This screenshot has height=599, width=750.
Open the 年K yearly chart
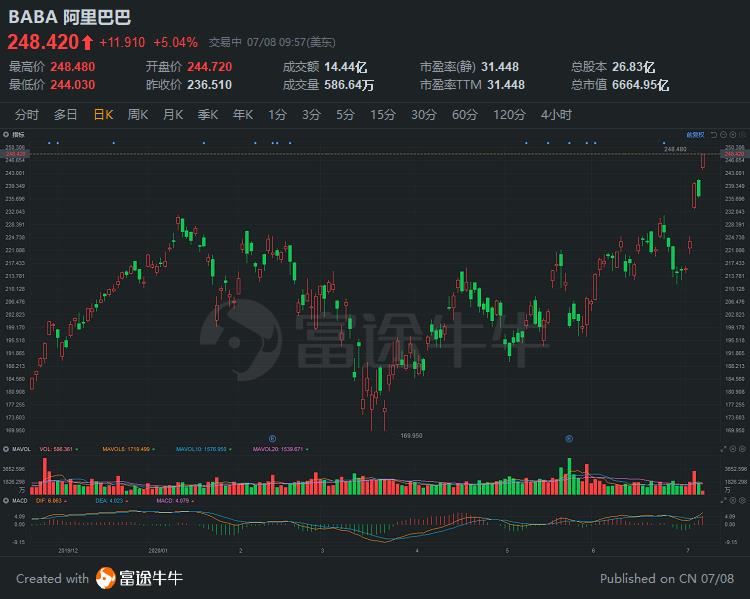(x=243, y=115)
